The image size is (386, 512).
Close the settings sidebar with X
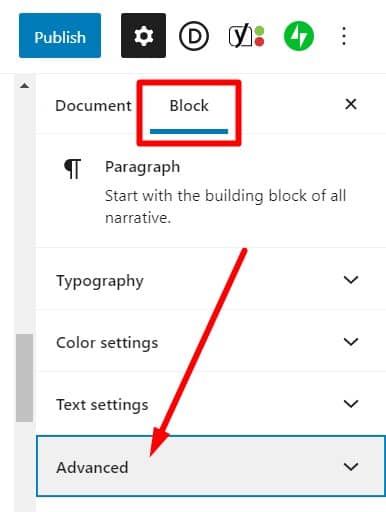click(x=351, y=104)
